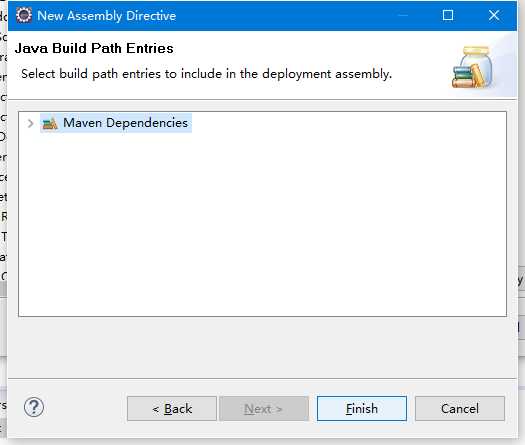Expand the Maven Dependencies tree node
Image resolution: width=525 pixels, height=445 pixels.
pos(30,124)
